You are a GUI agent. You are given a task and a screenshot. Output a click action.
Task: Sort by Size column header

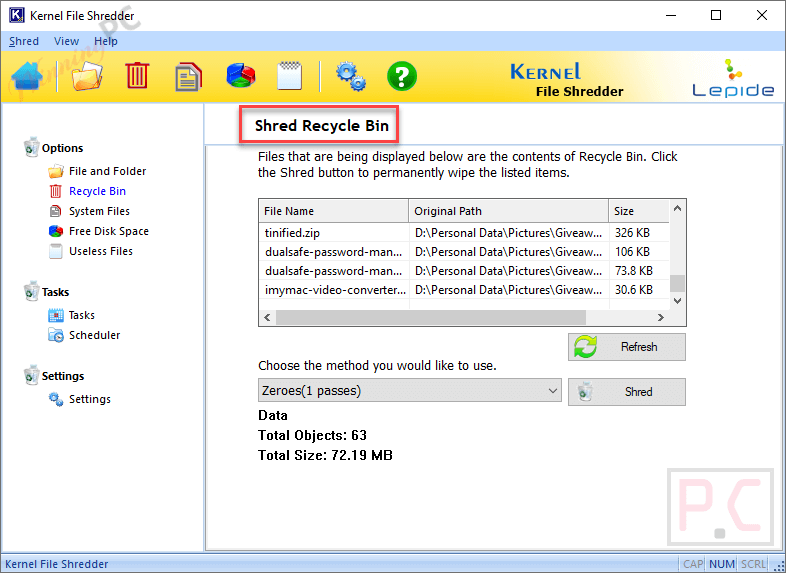tap(639, 211)
